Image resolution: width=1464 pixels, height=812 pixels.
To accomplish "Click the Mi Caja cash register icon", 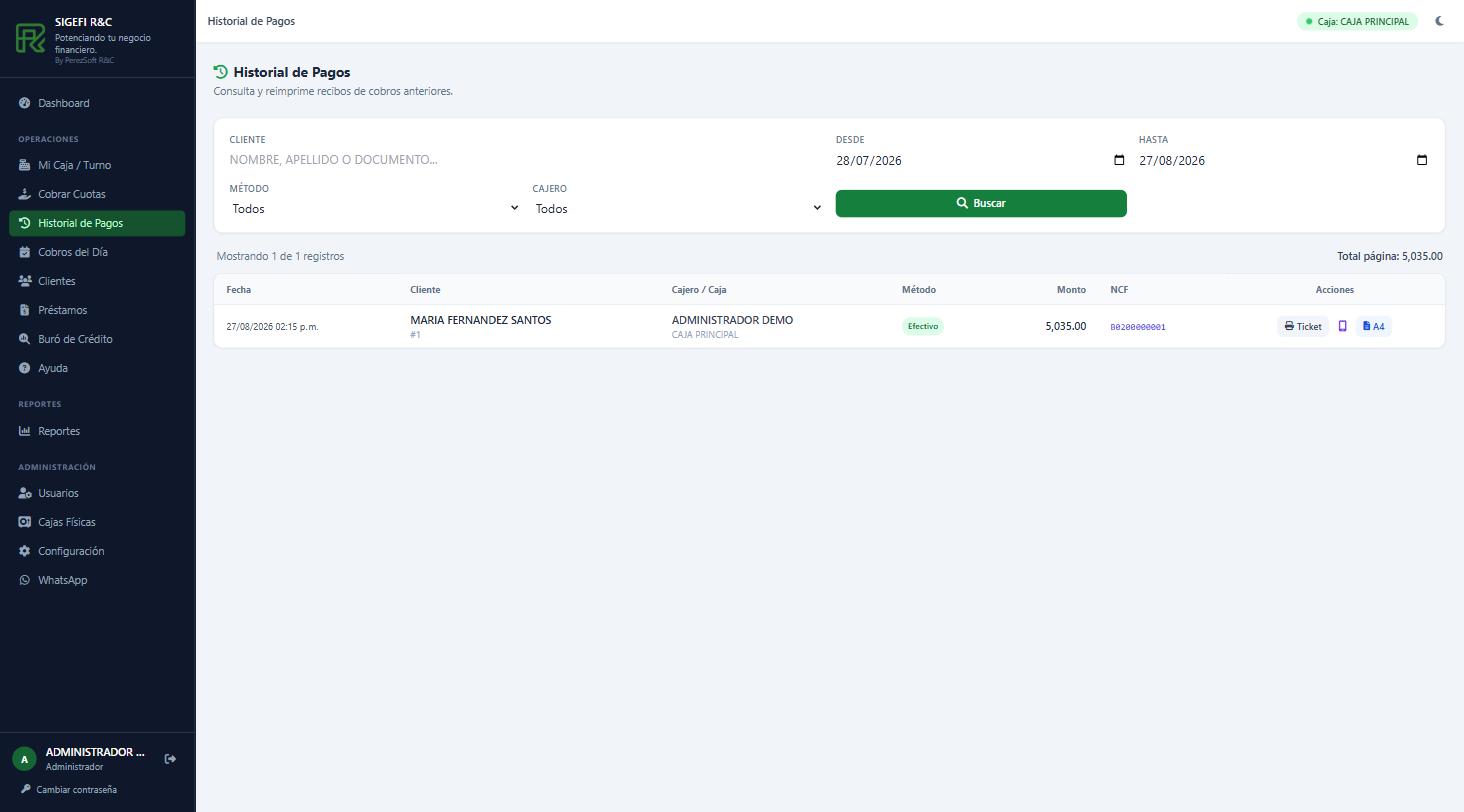I will [25, 165].
